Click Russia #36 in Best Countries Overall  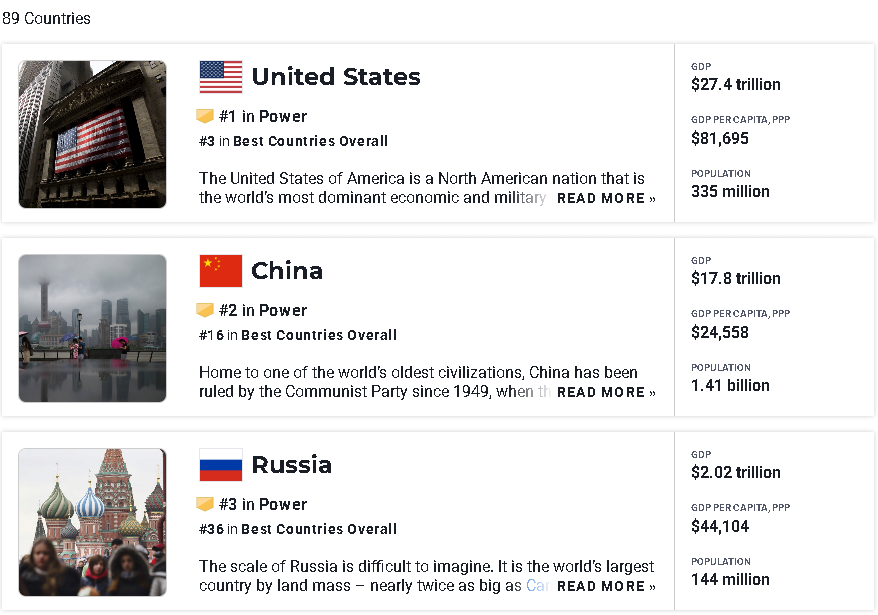pos(298,529)
